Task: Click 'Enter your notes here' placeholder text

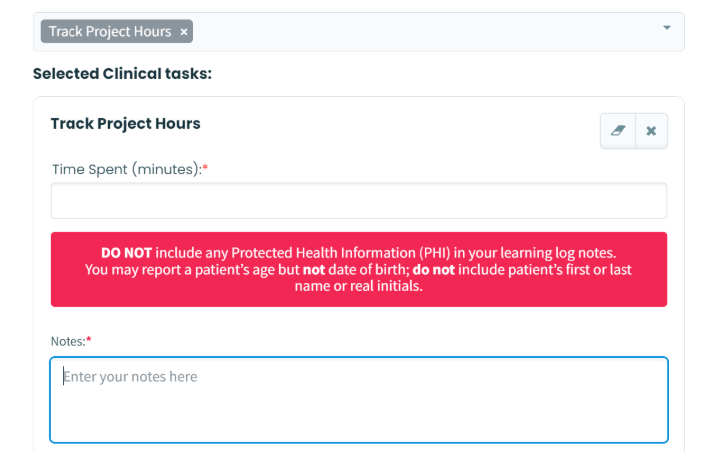Action: pyautogui.click(x=131, y=377)
